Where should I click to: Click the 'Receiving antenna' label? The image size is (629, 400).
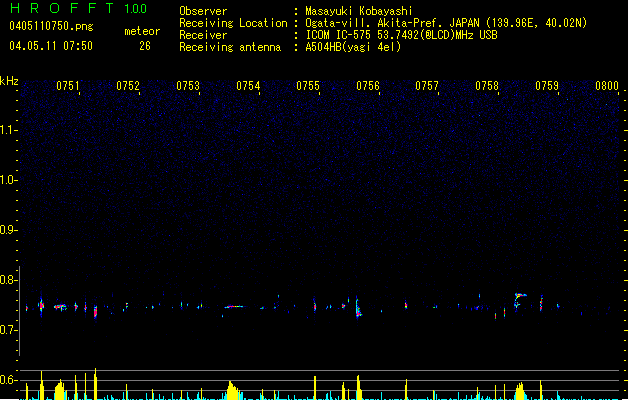pyautogui.click(x=230, y=47)
